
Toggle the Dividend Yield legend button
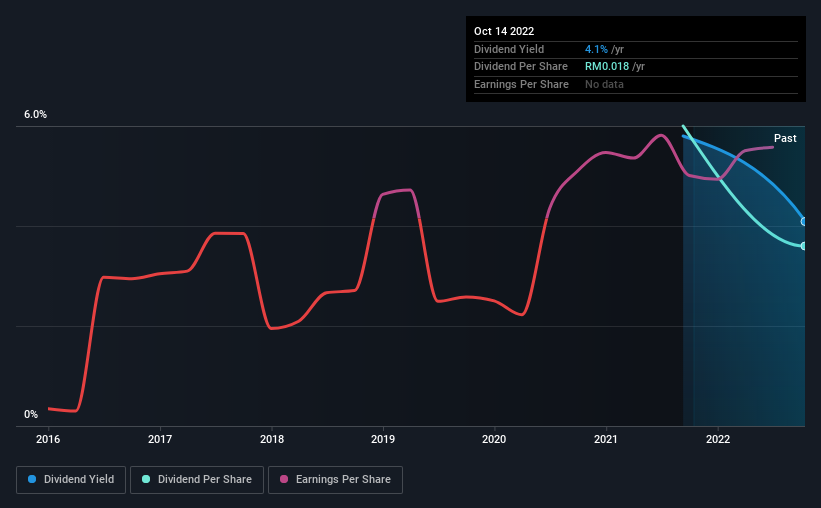[71, 480]
